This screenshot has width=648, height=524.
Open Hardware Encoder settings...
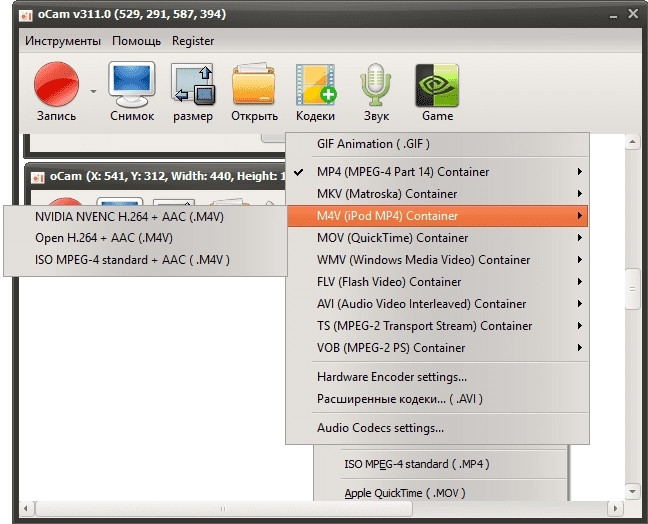[x=437, y=377]
